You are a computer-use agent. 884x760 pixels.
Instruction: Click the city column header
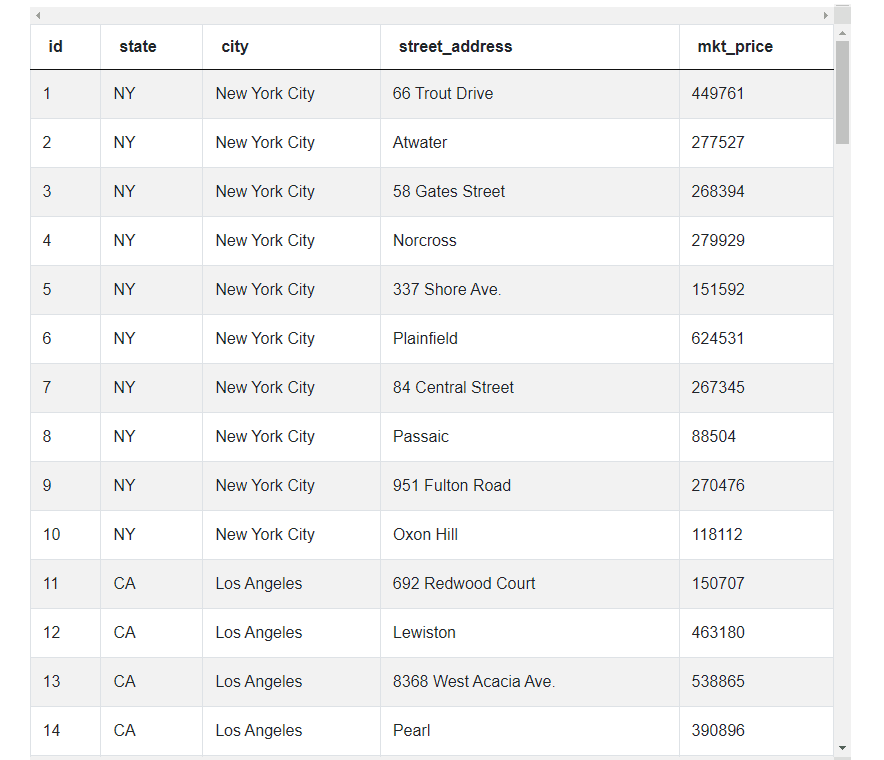235,46
